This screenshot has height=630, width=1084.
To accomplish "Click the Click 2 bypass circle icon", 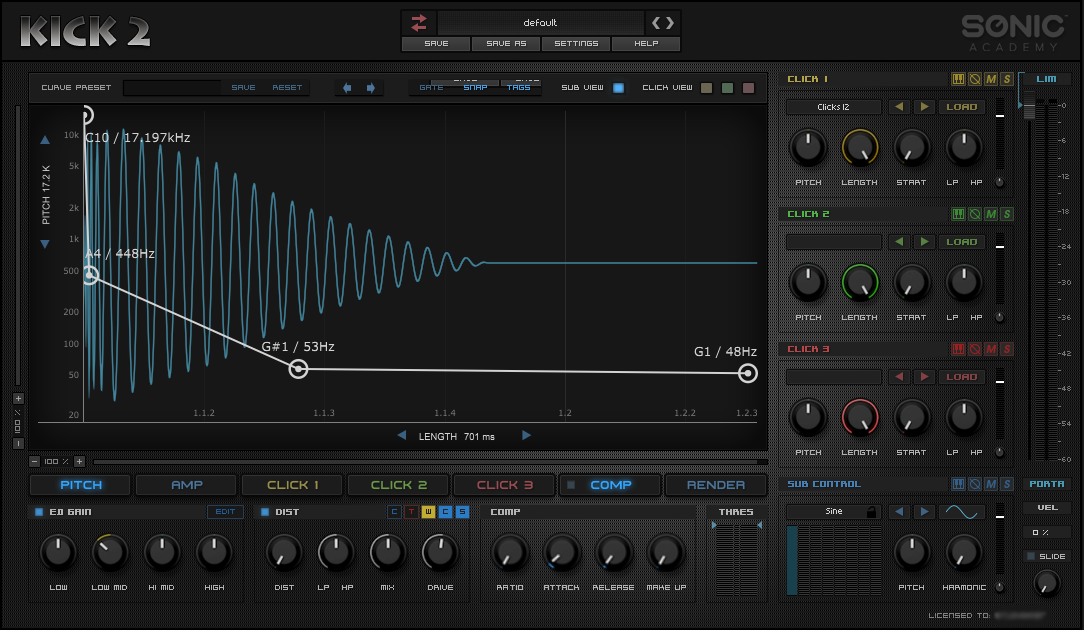I will click(x=975, y=214).
